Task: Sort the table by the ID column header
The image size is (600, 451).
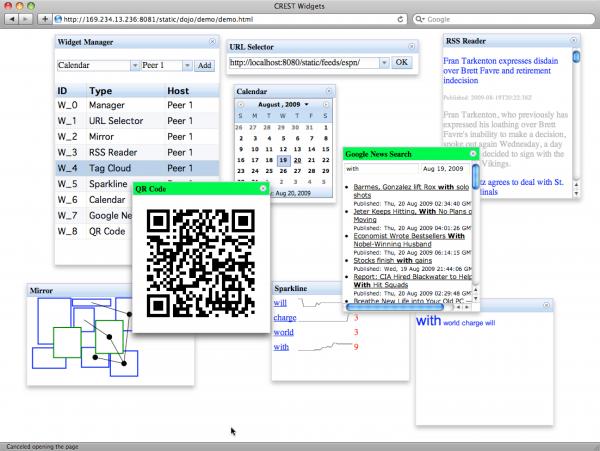Action: coord(71,91)
